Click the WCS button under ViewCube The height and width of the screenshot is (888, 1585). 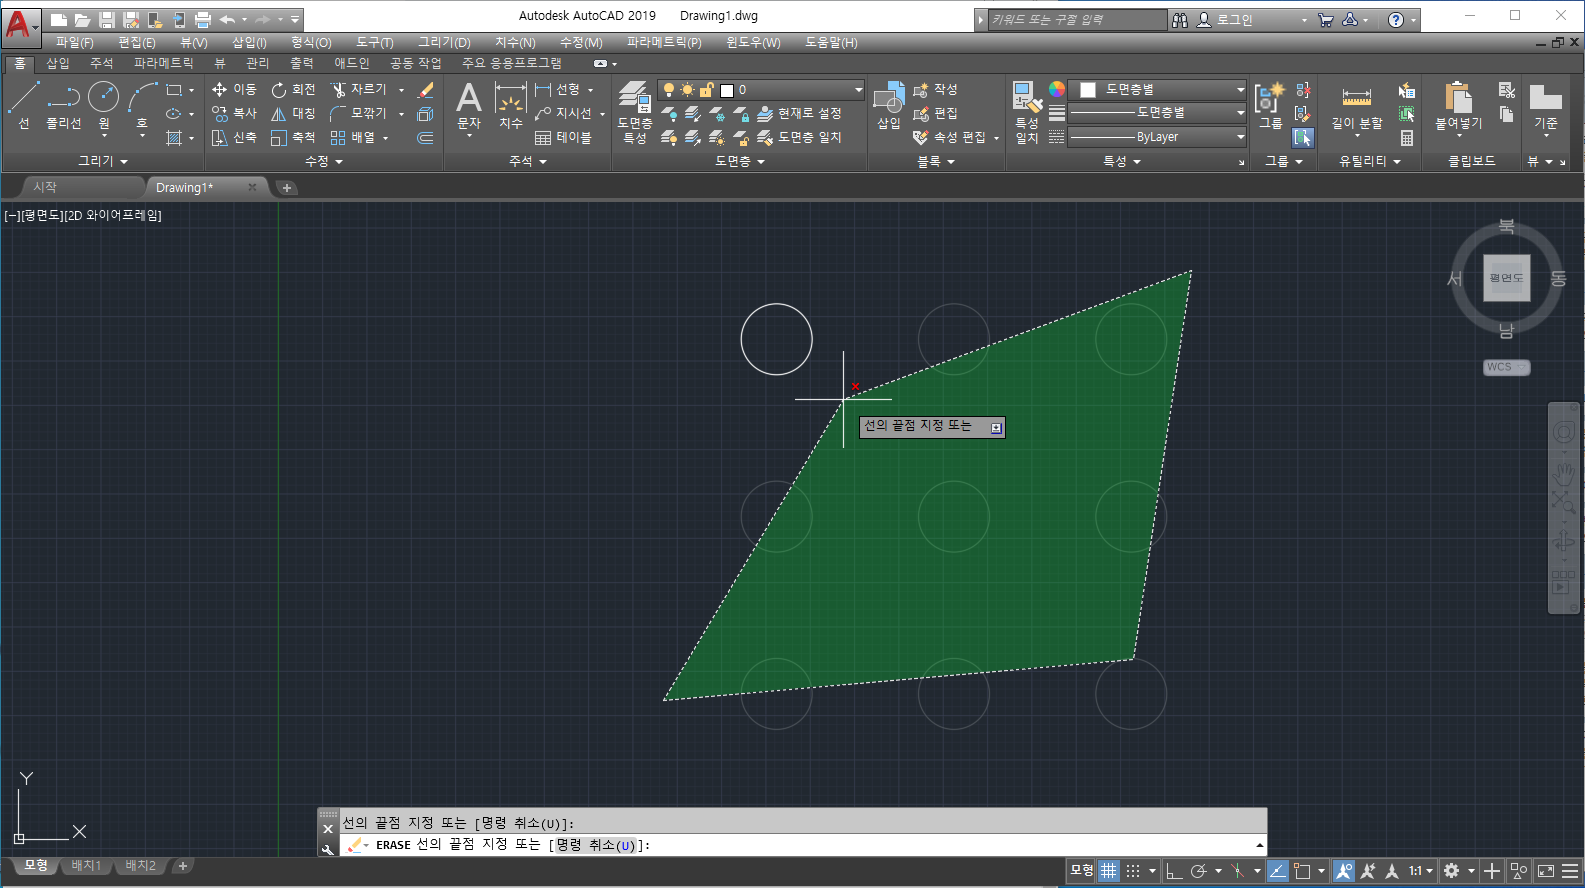(1506, 367)
